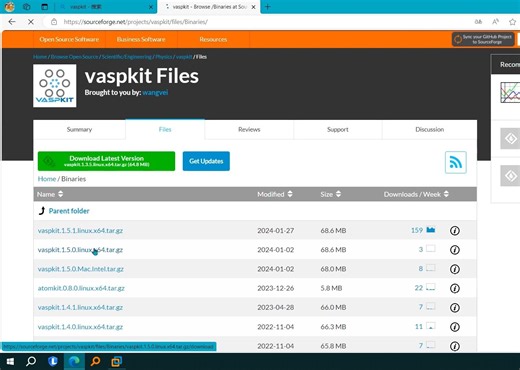
Task: Go to Parent folder
Action: coord(69,211)
